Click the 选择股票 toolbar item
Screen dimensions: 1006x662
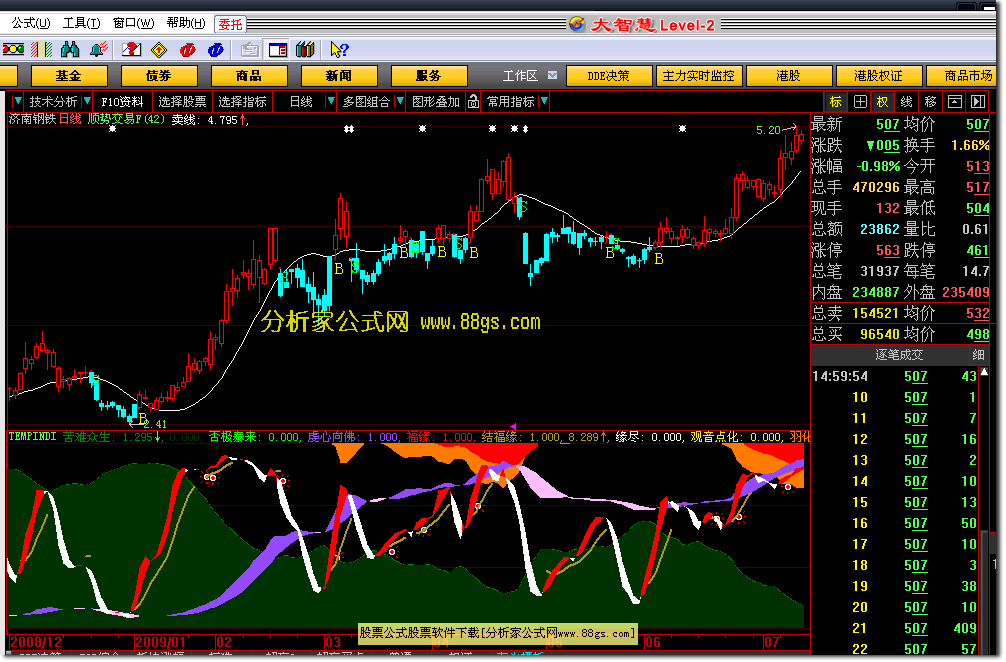tap(182, 101)
